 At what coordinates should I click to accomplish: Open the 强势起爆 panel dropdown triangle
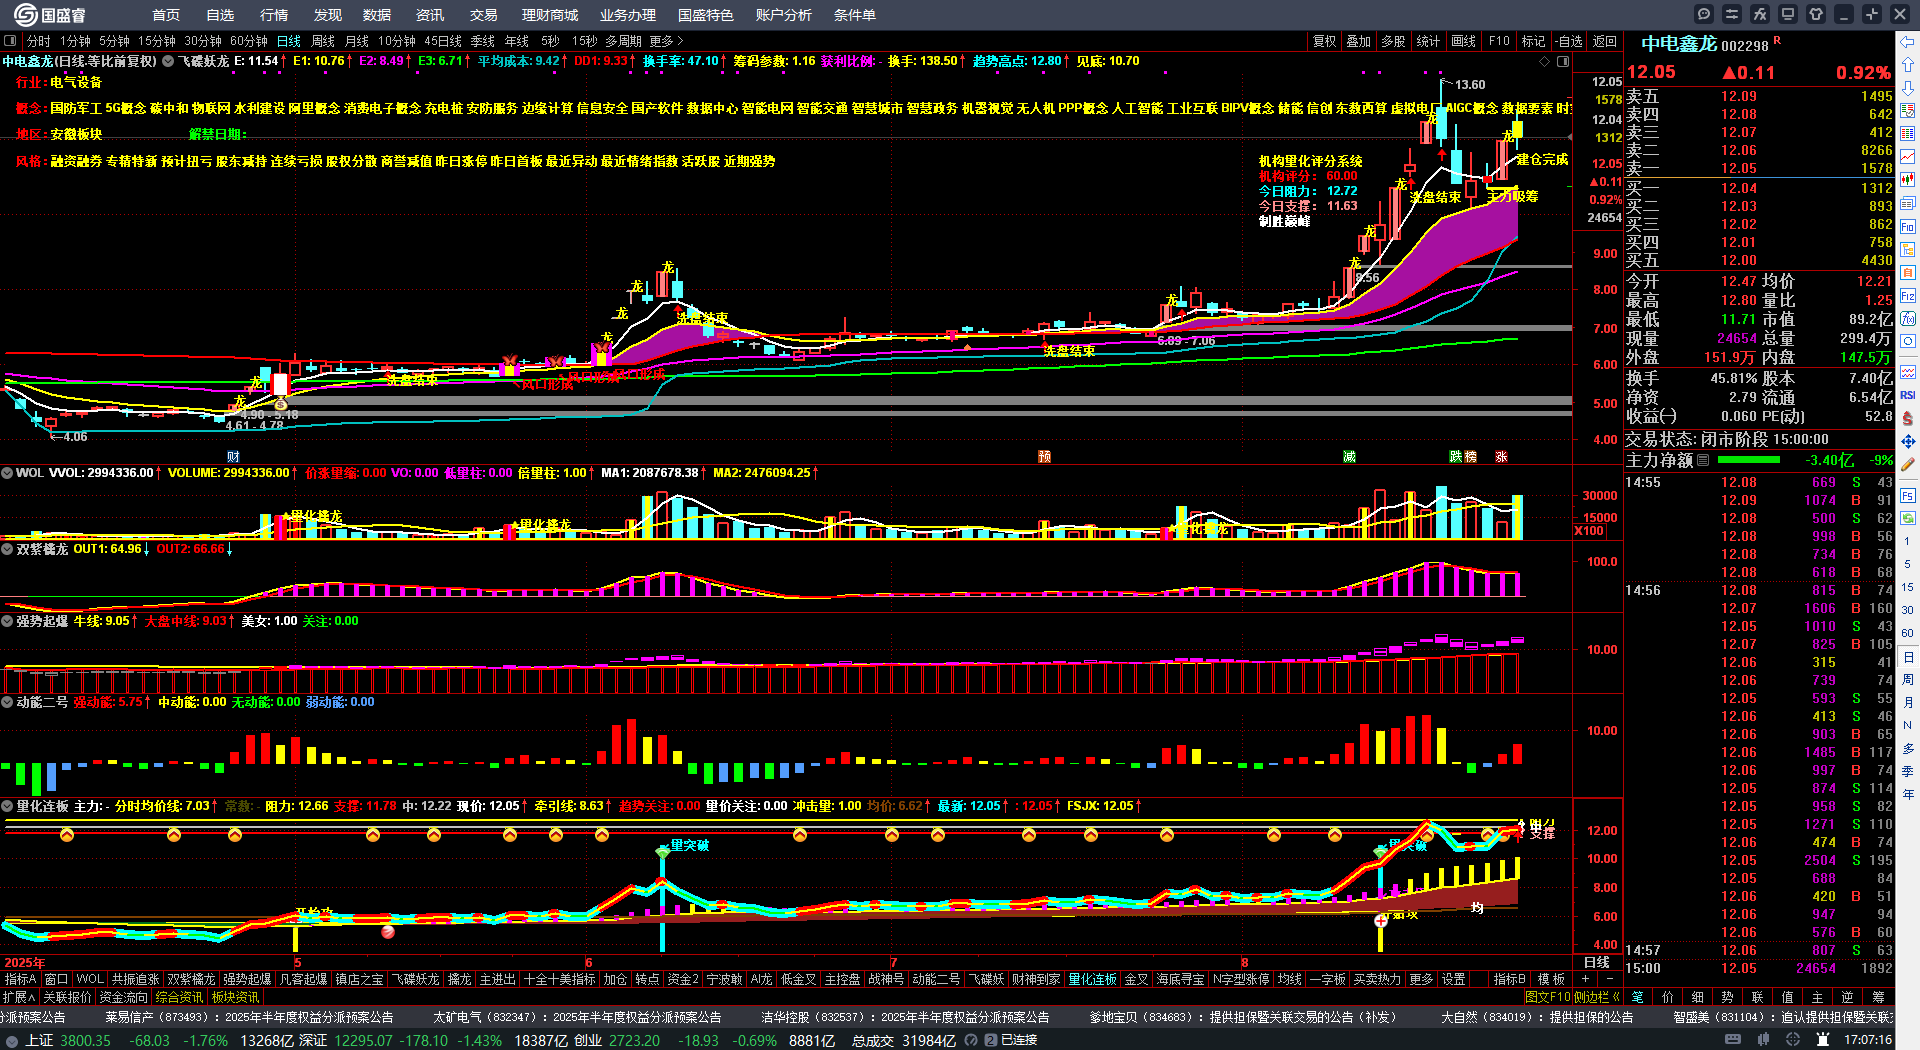coord(7,621)
